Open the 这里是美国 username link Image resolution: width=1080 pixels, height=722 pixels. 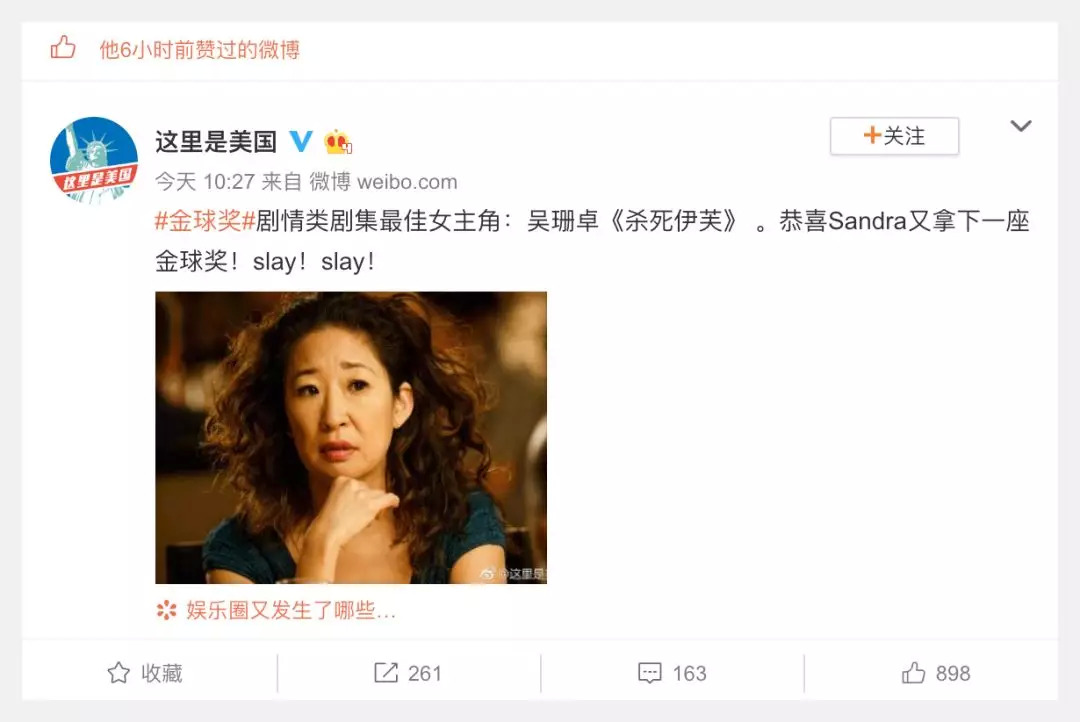[x=216, y=142]
